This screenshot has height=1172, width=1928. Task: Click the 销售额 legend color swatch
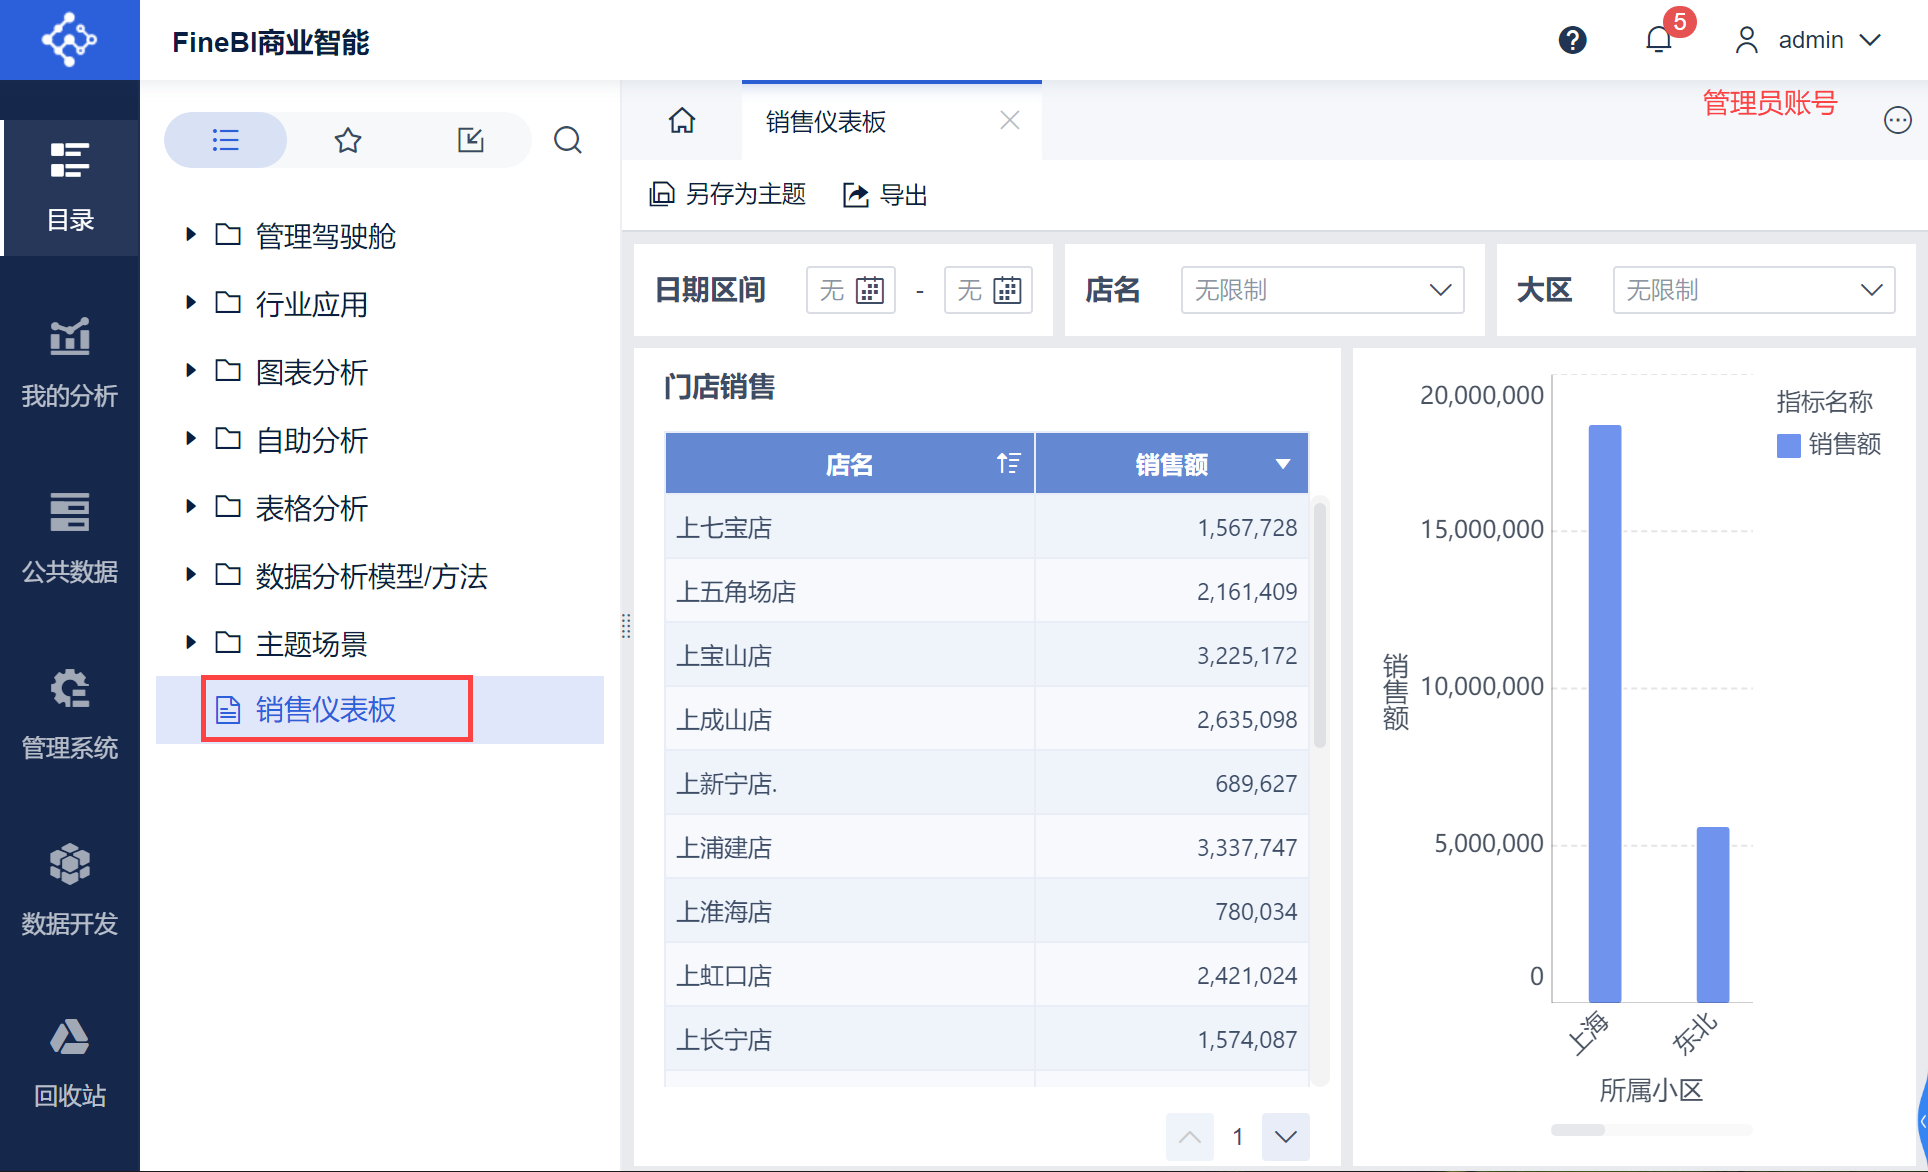[1788, 445]
